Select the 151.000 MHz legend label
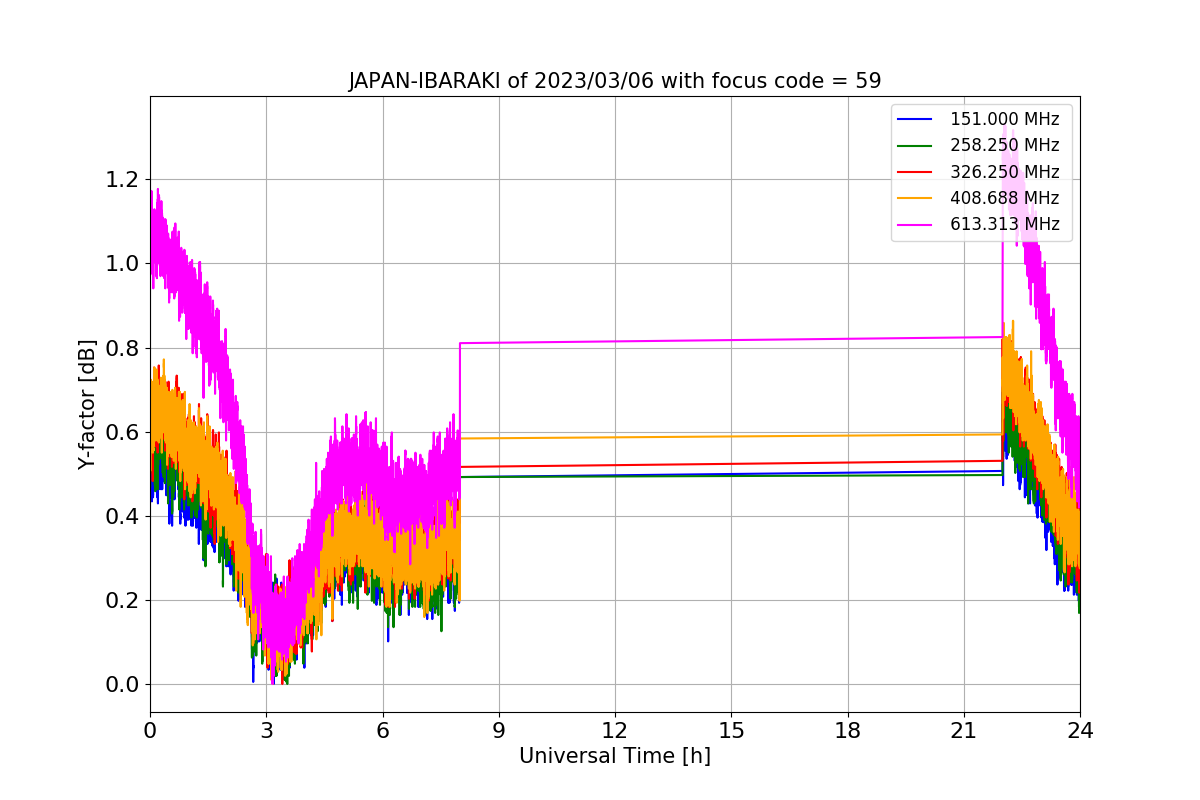This screenshot has height=800, width=1200. [x=1004, y=119]
